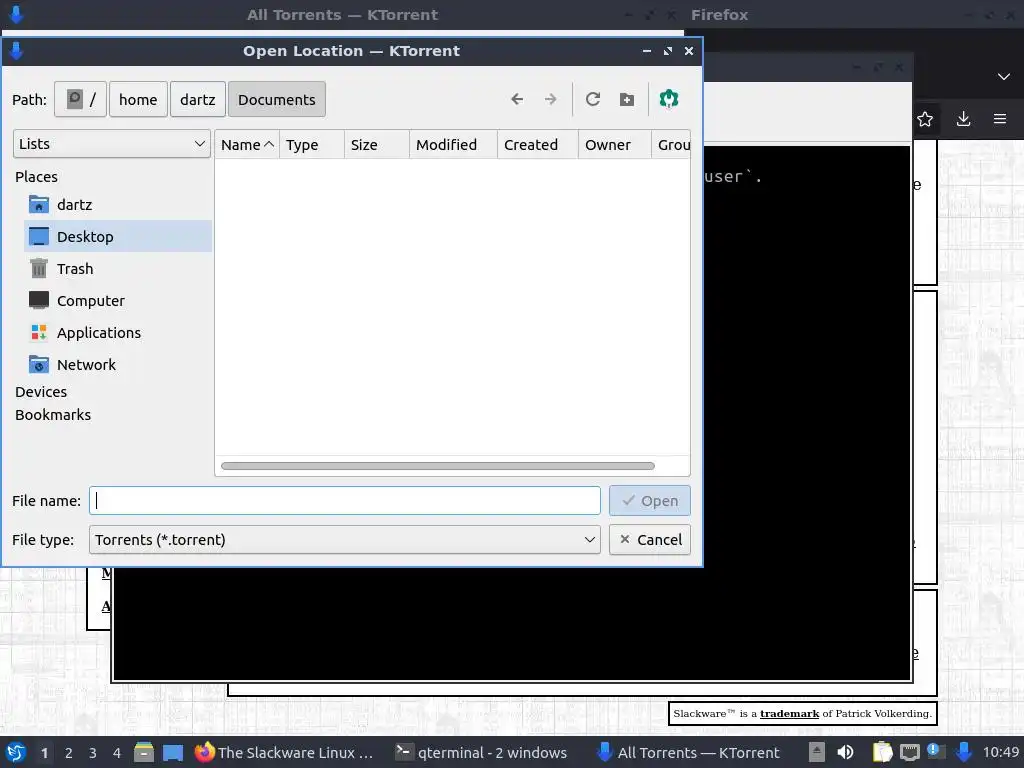This screenshot has height=768, width=1024.
Task: Open the Lists view dropdown
Action: (x=112, y=144)
